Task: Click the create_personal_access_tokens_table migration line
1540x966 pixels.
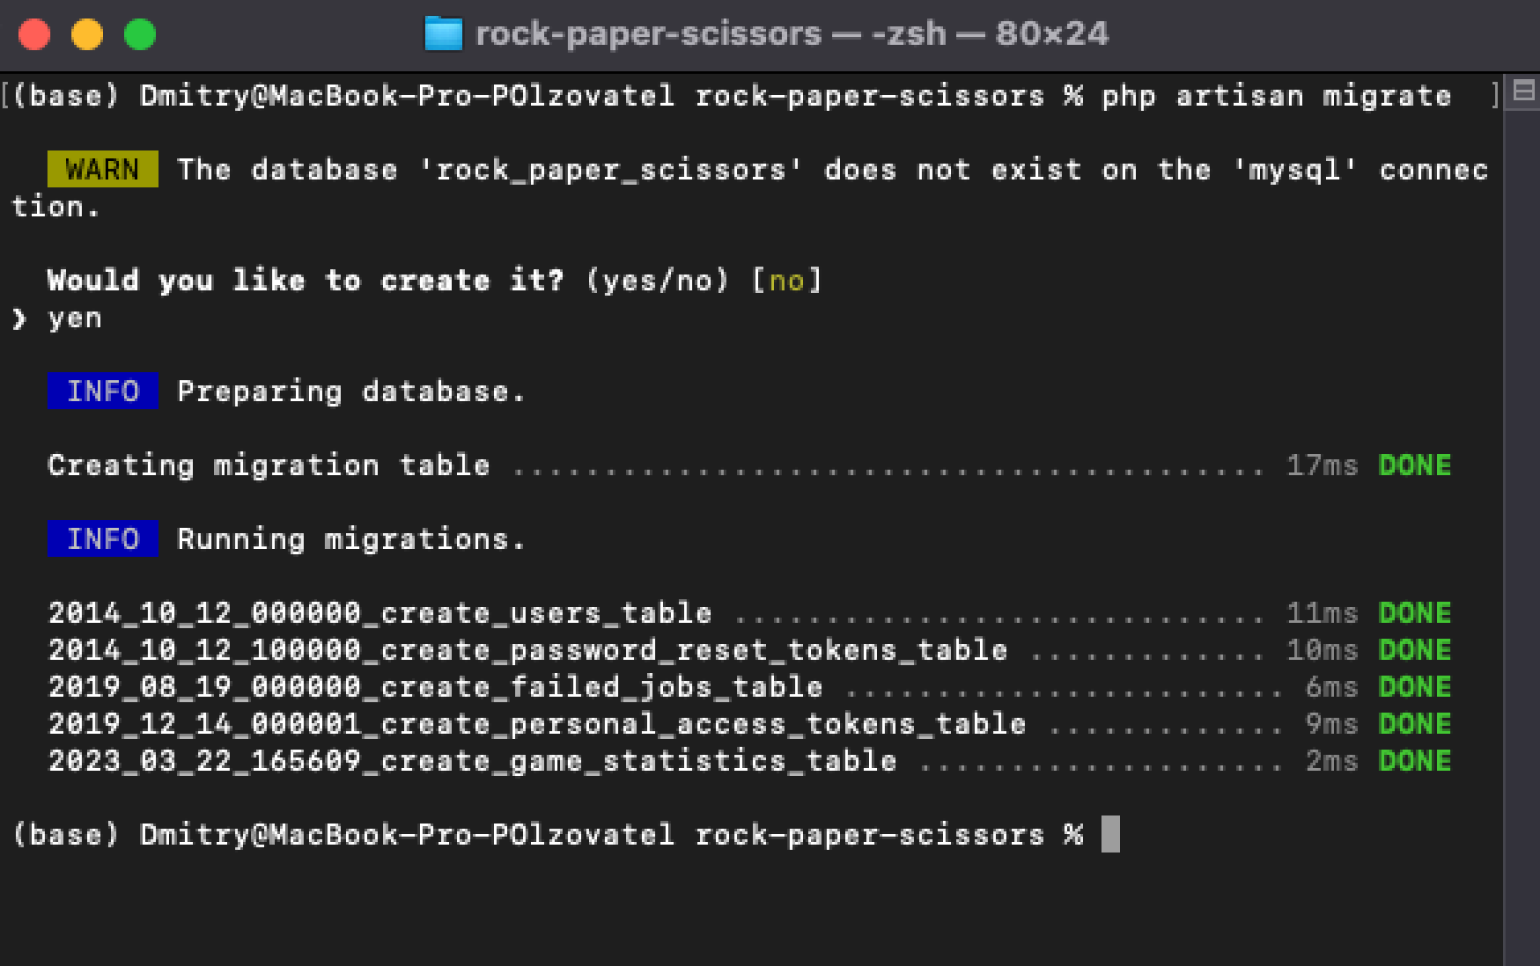Action: coord(750,724)
